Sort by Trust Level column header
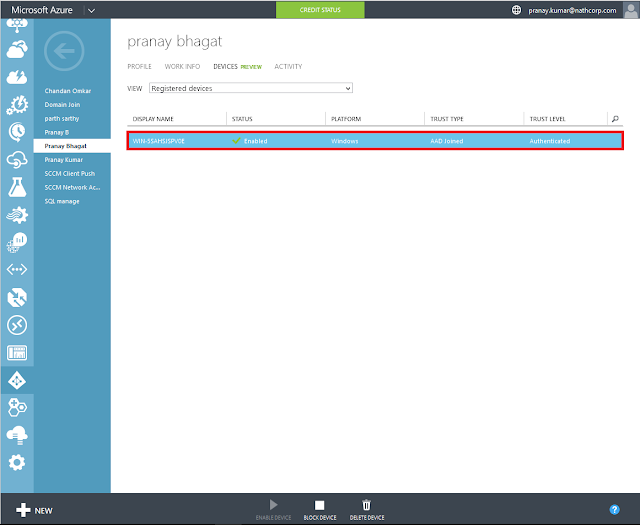Screen dimensions: 640x525 point(547,119)
